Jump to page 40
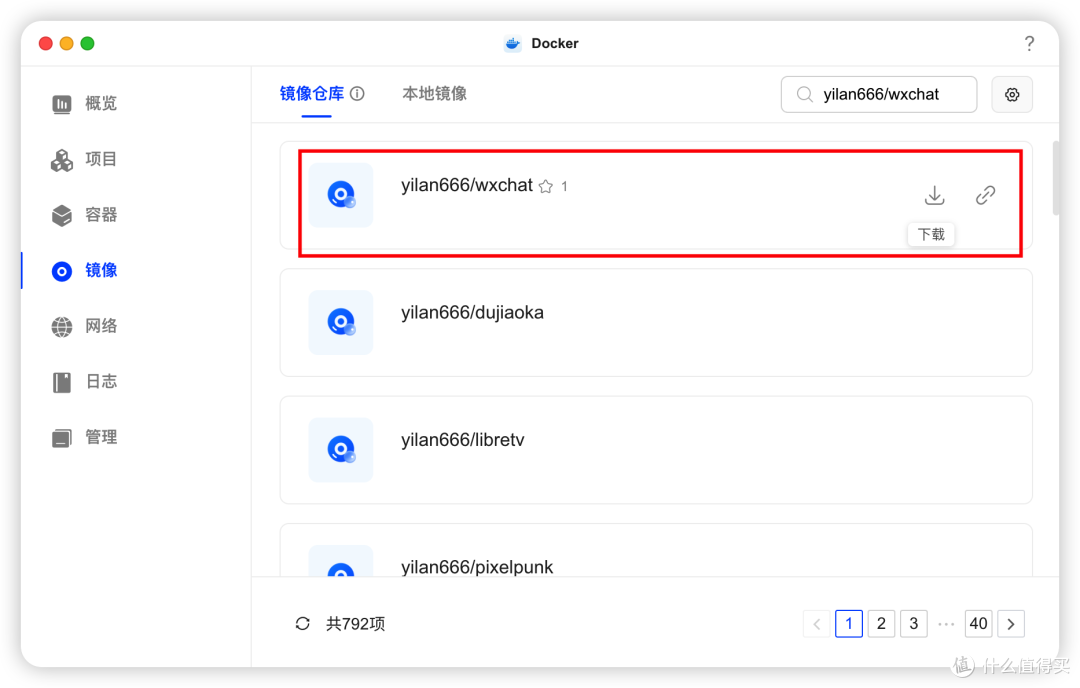This screenshot has width=1080, height=688. tap(978, 623)
